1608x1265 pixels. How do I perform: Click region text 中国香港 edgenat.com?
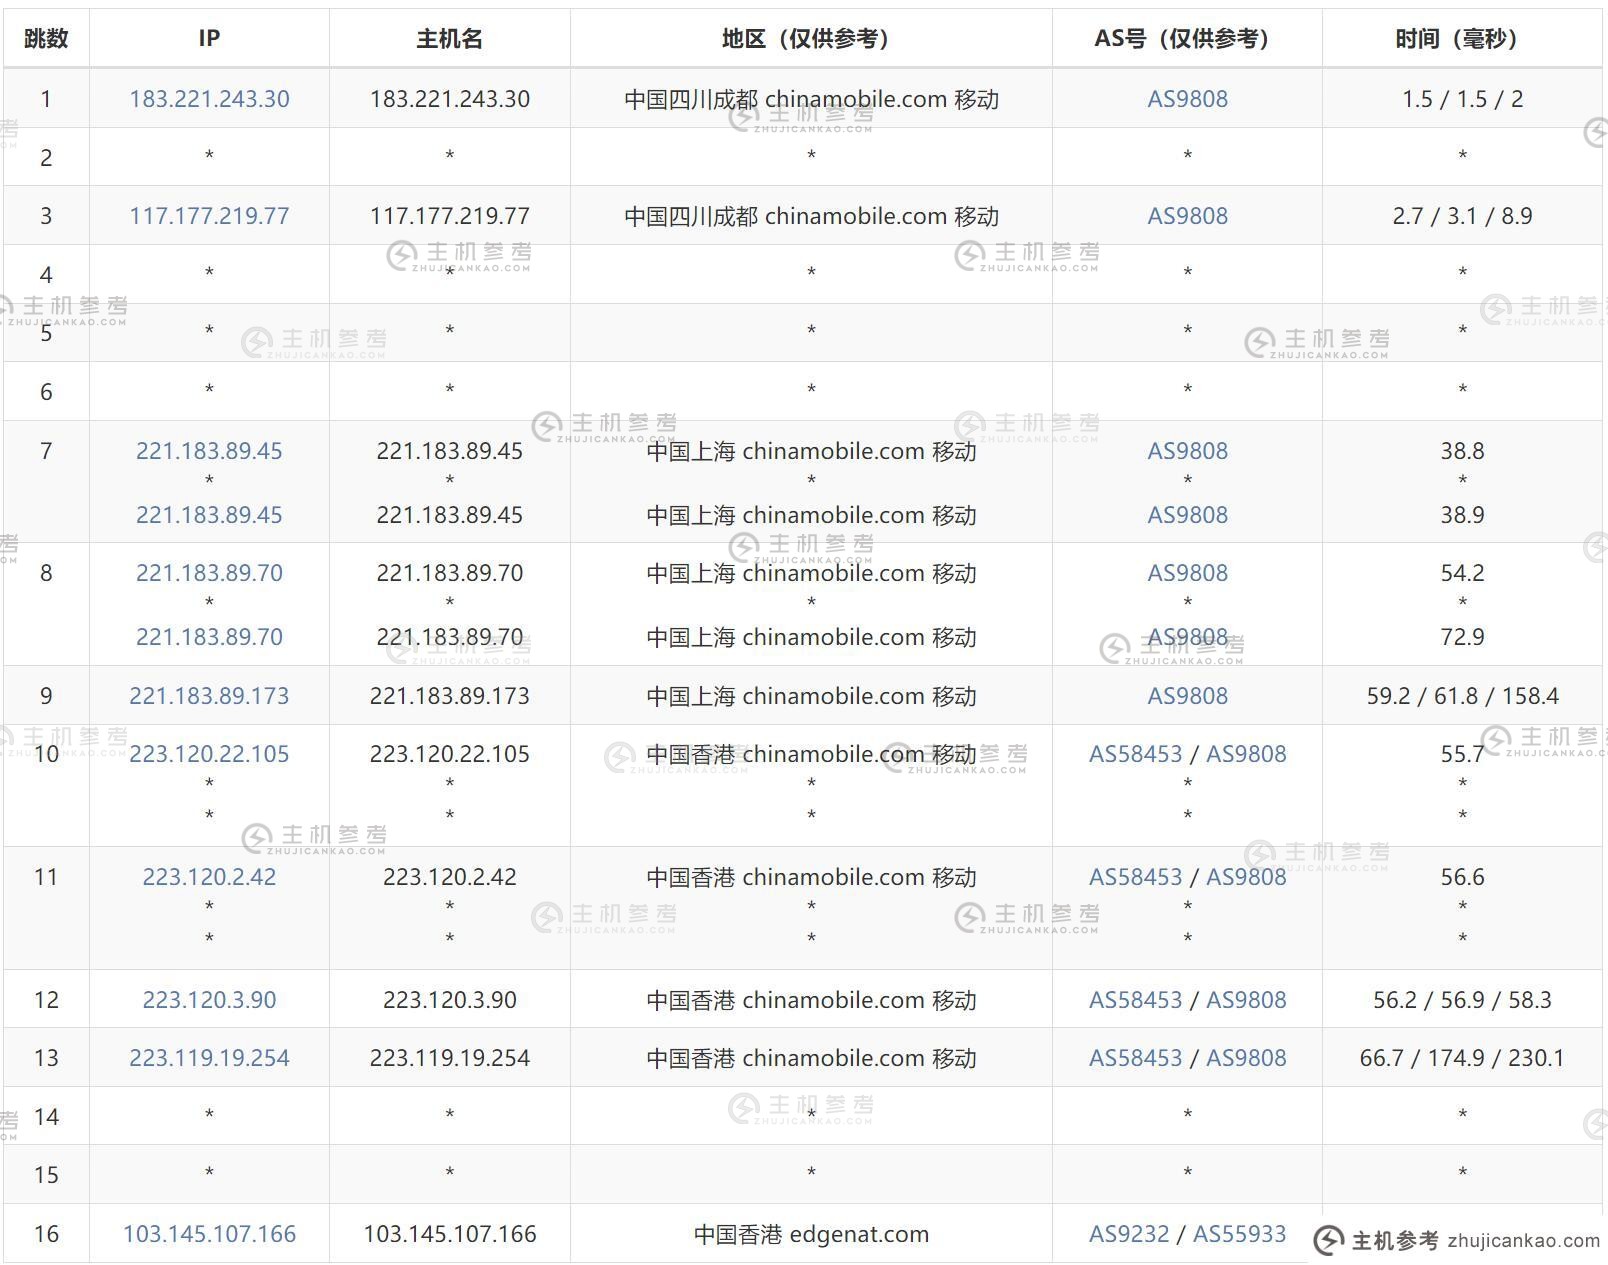pyautogui.click(x=811, y=1234)
